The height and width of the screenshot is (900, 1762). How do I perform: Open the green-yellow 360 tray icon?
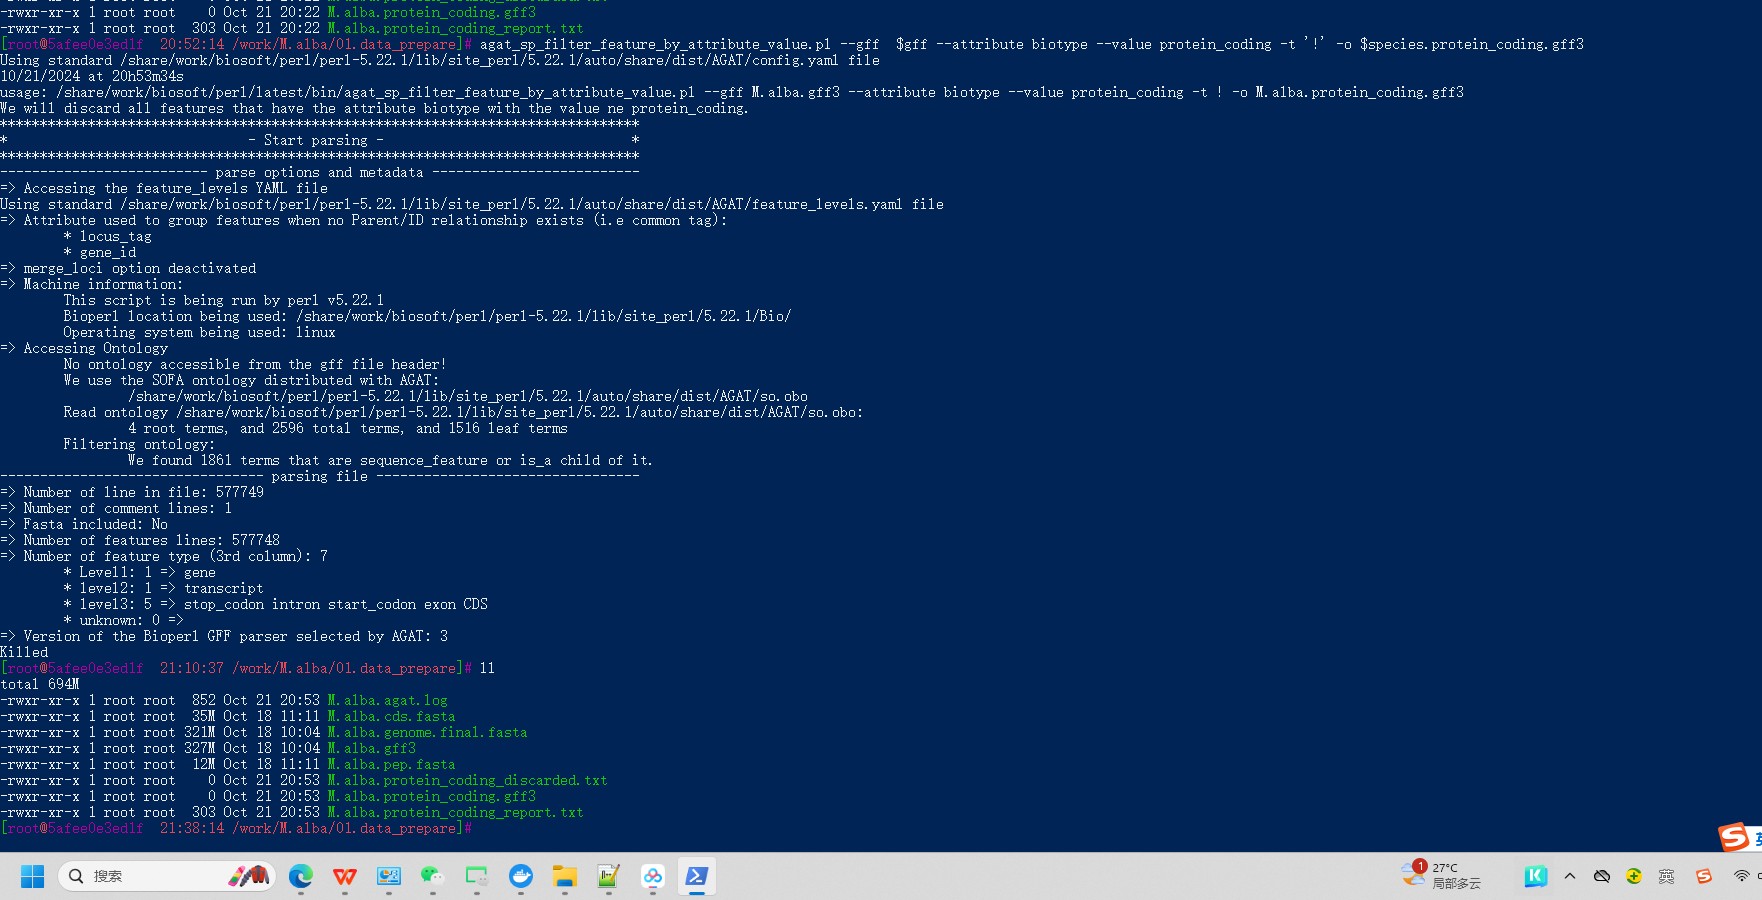click(1634, 877)
